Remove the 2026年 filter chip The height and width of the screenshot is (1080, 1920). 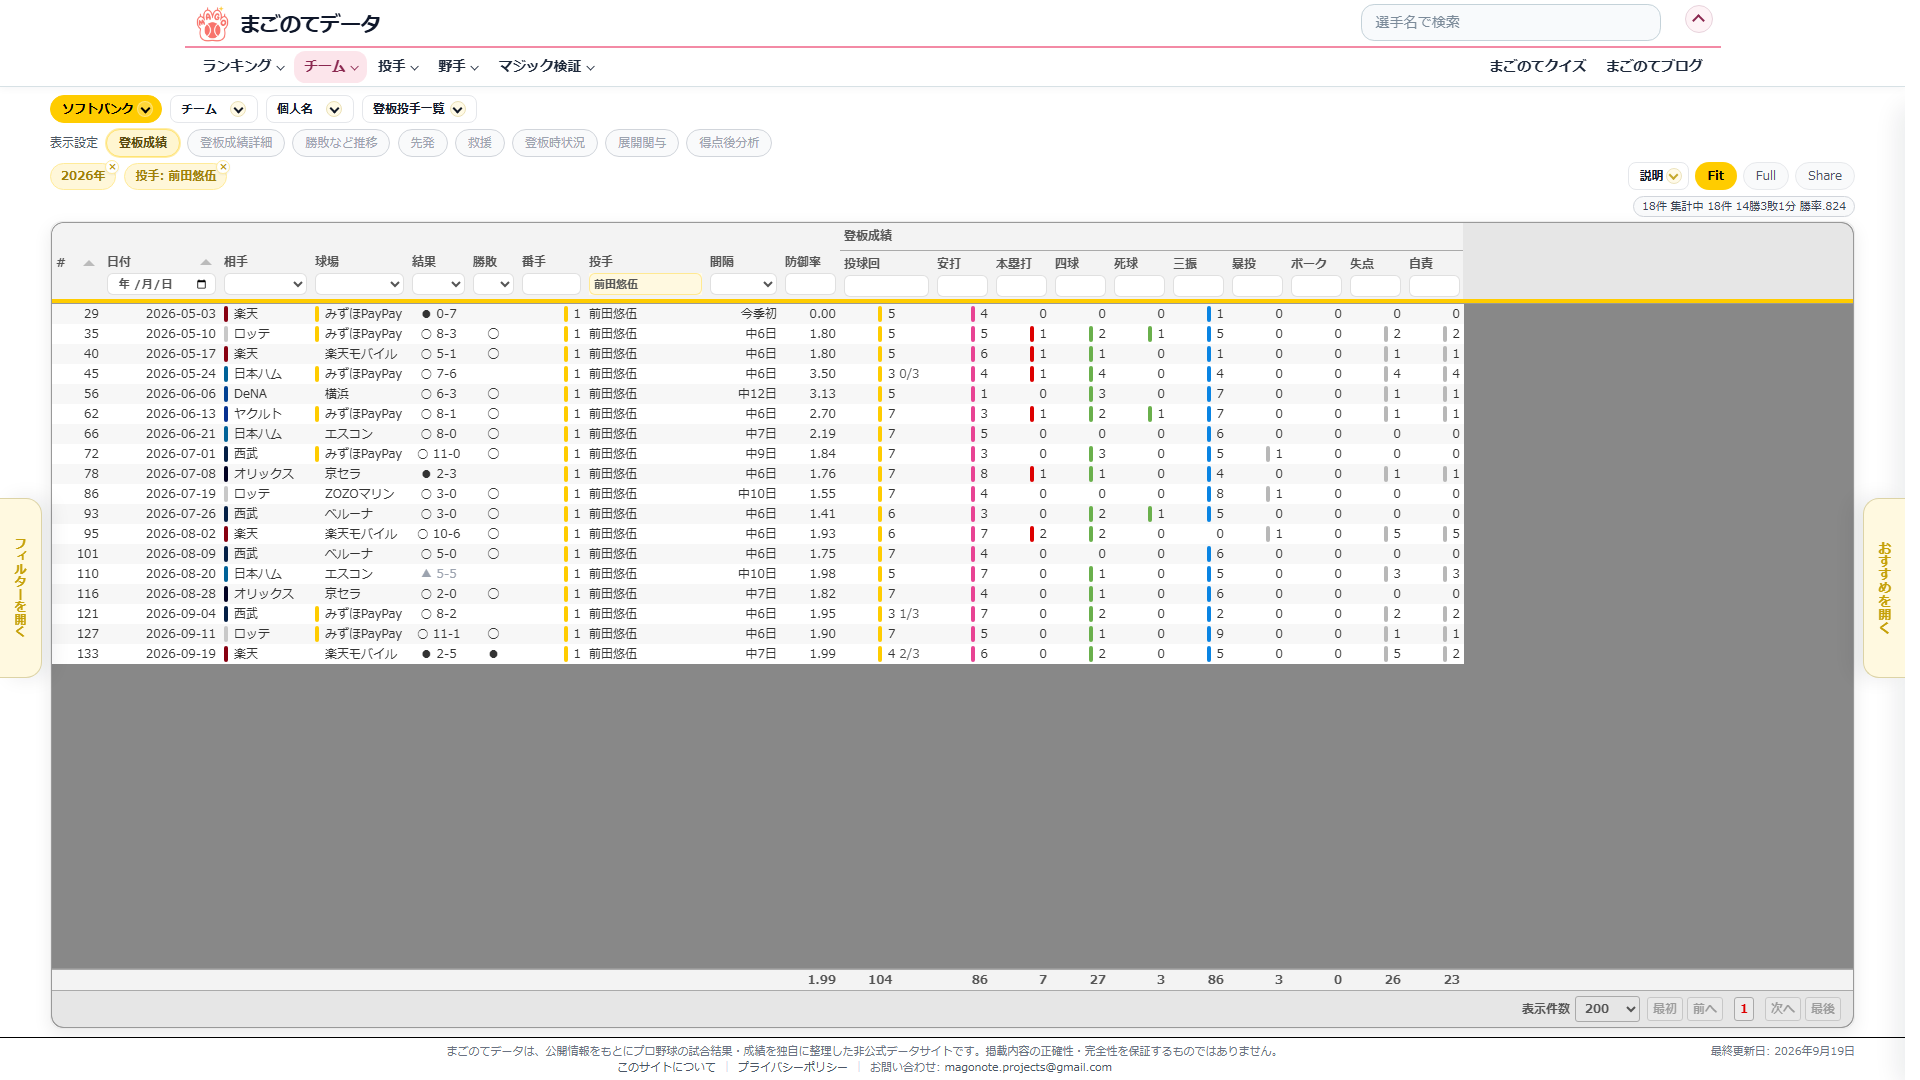point(112,167)
